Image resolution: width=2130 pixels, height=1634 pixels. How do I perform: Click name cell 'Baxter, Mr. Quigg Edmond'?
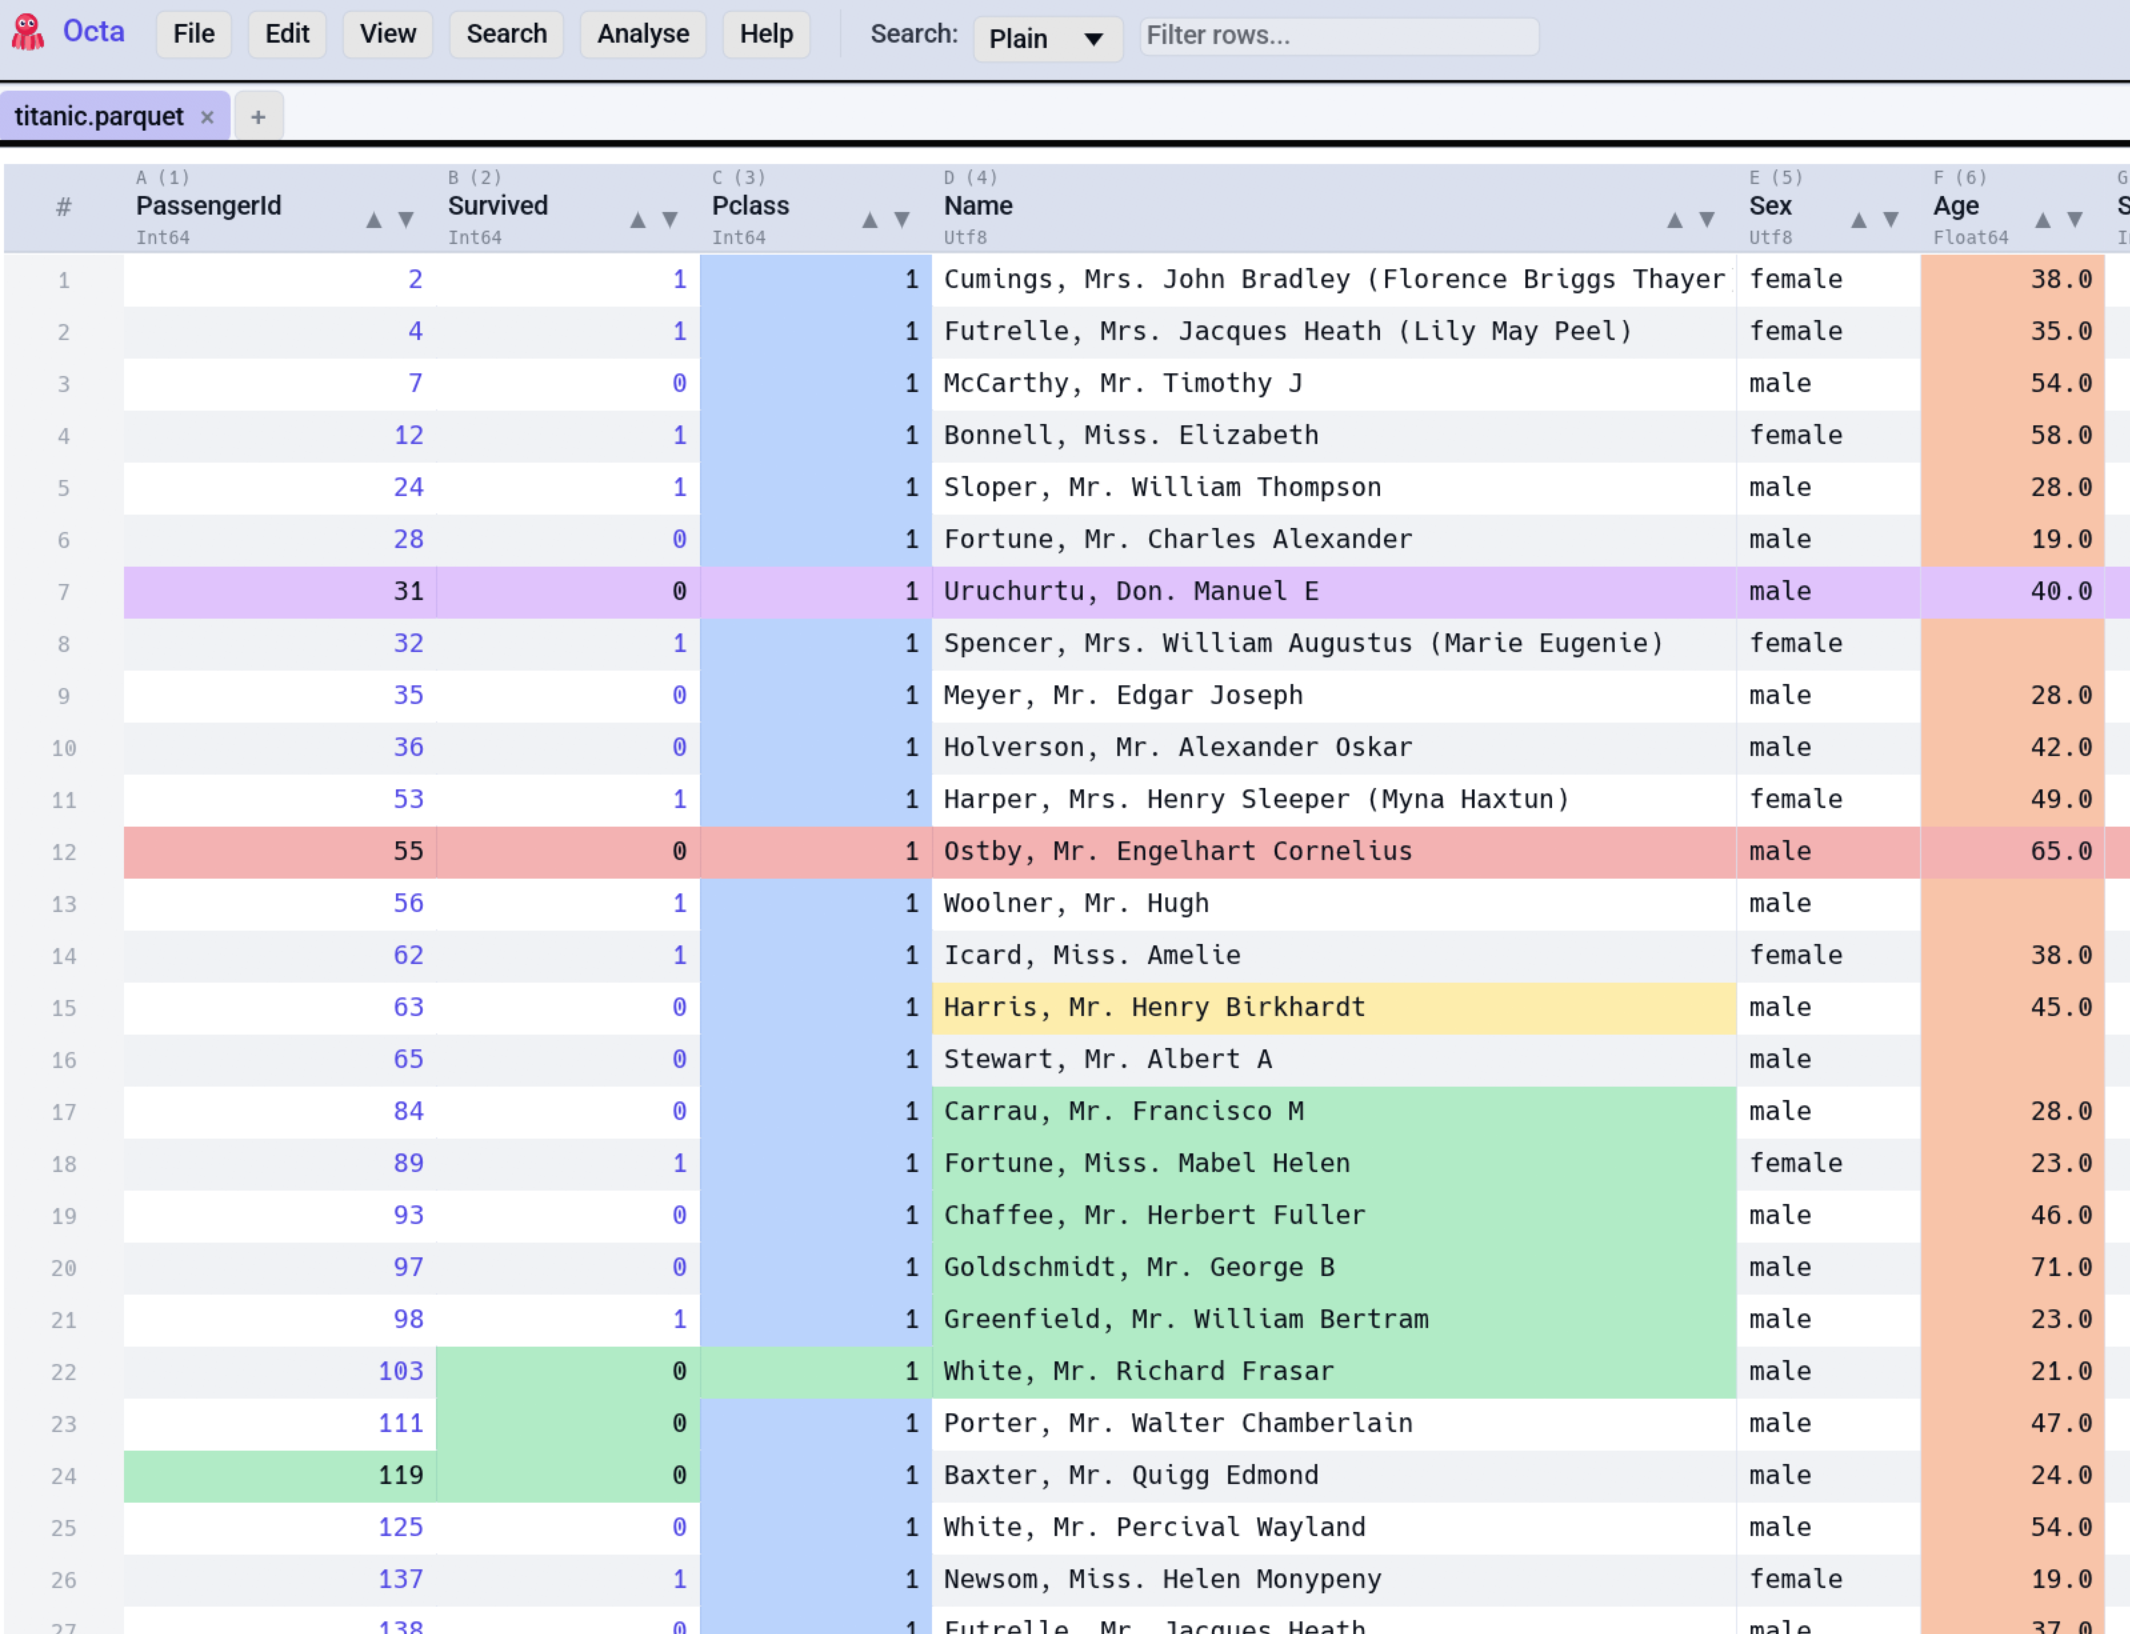tap(1334, 1476)
